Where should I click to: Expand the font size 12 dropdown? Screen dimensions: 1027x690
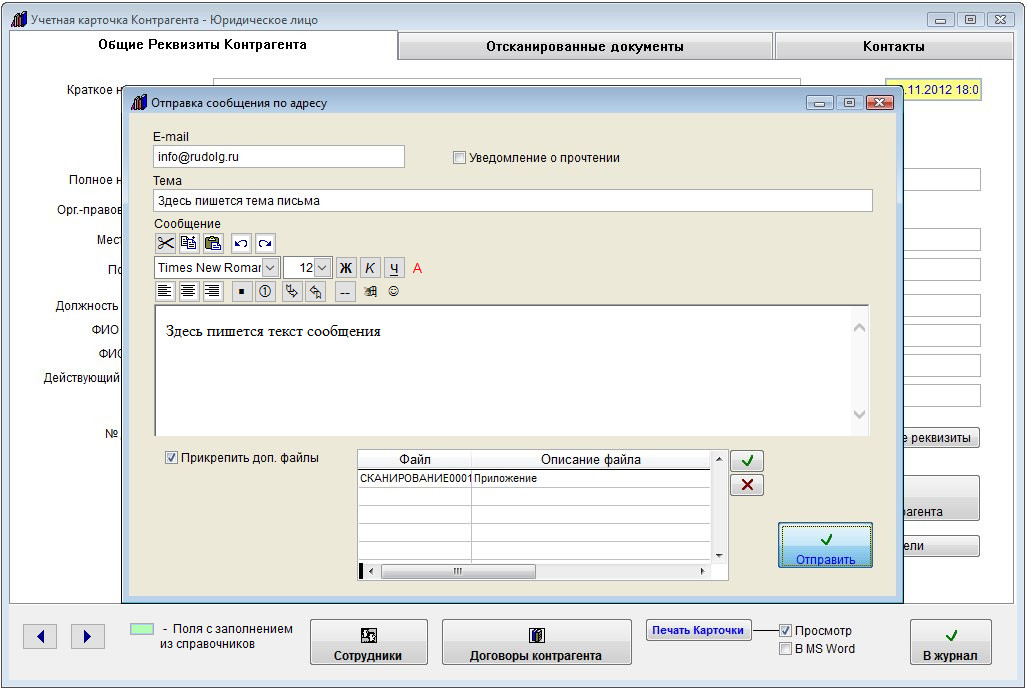[x=322, y=268]
